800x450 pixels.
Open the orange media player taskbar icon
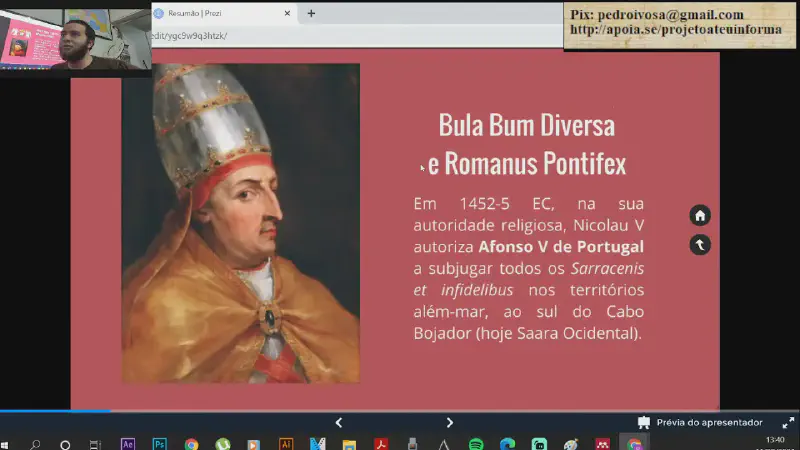point(254,444)
